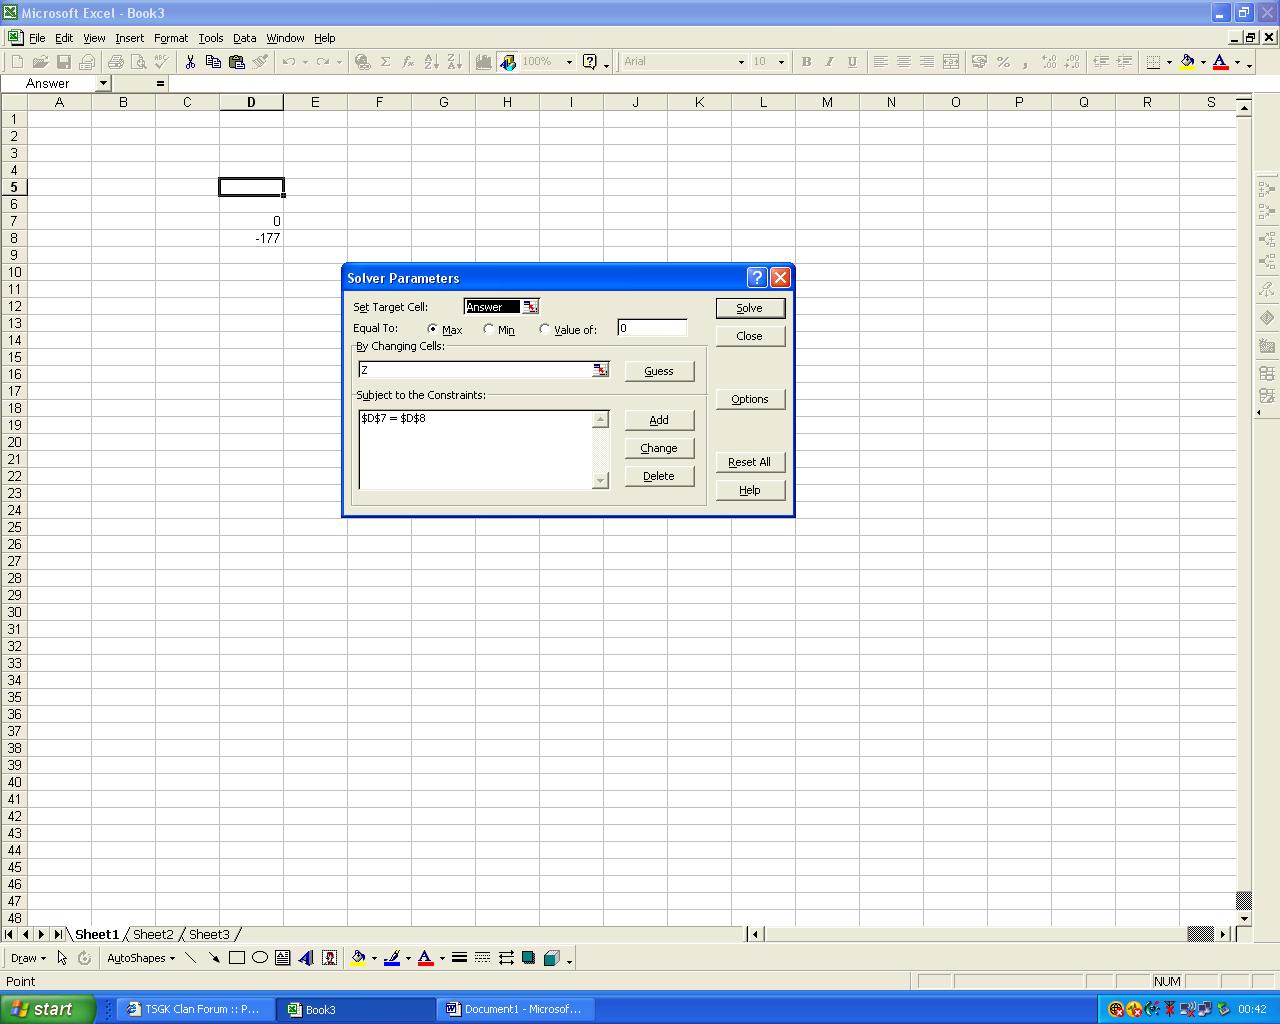
Task: Switch to the Sheet2 tab
Action: (x=153, y=934)
